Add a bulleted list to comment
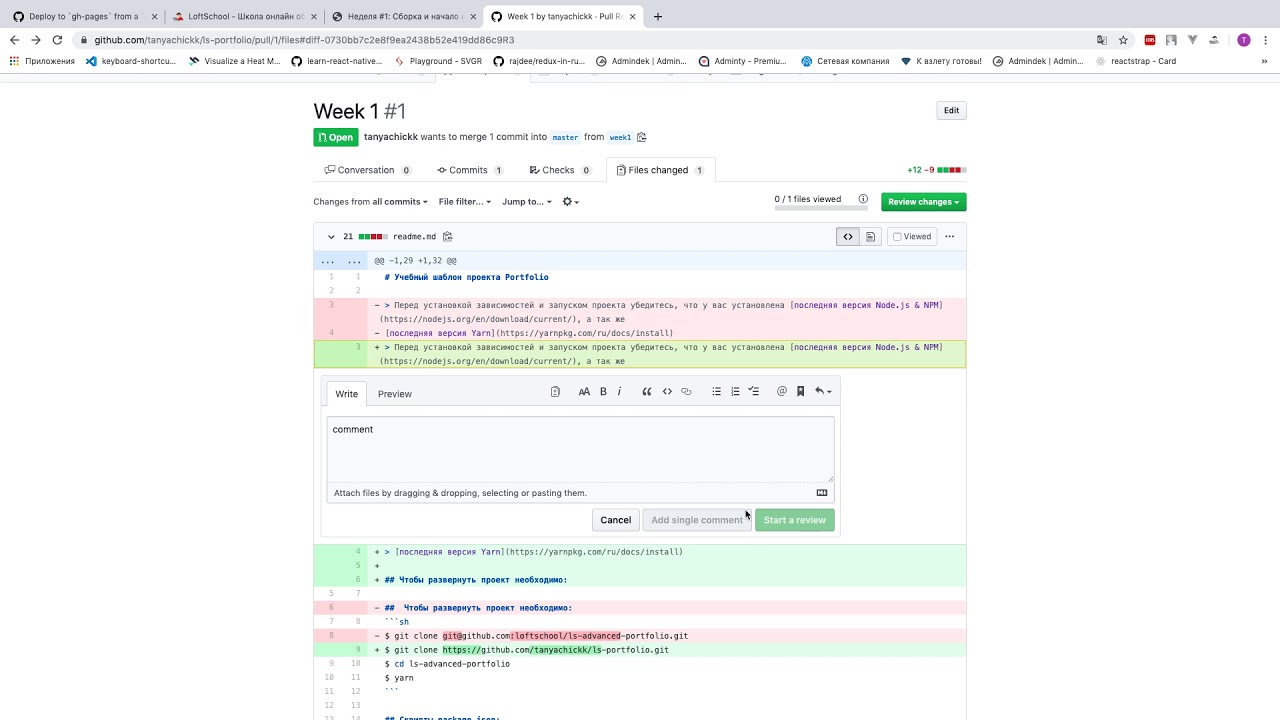Screen dimensions: 1280x720 716,392
